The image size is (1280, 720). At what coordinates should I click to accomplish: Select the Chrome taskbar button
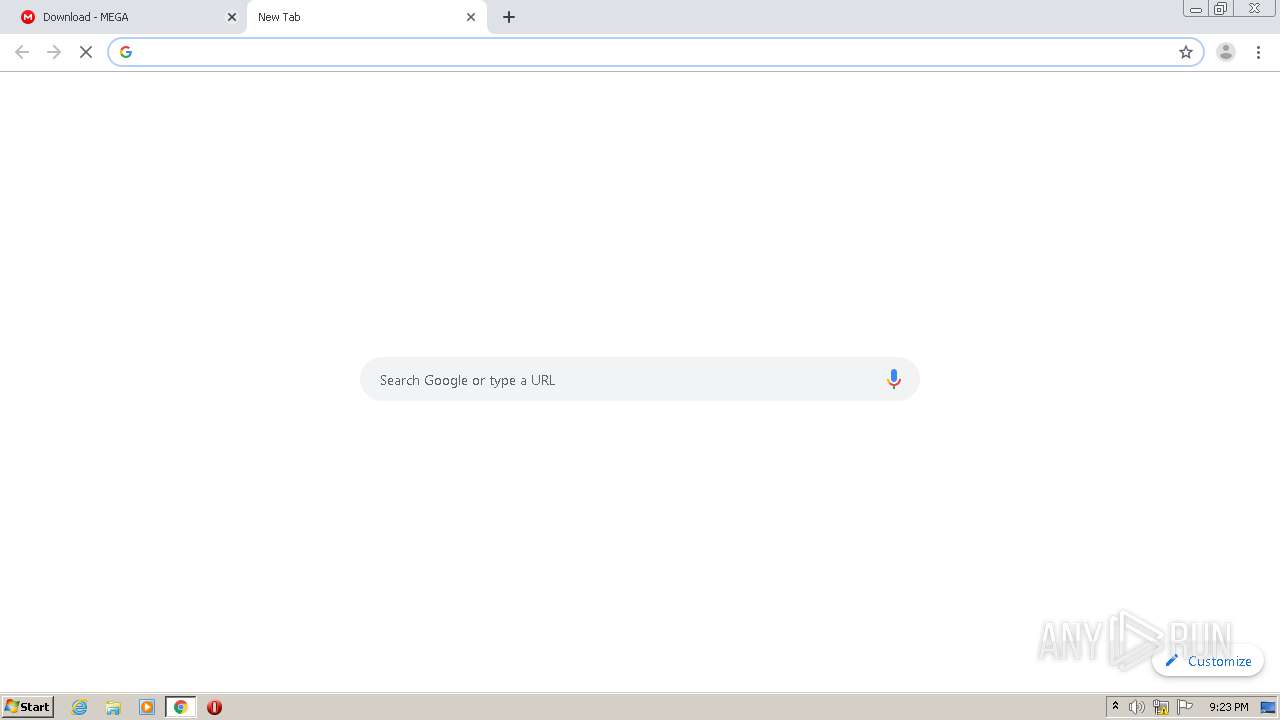coord(181,707)
